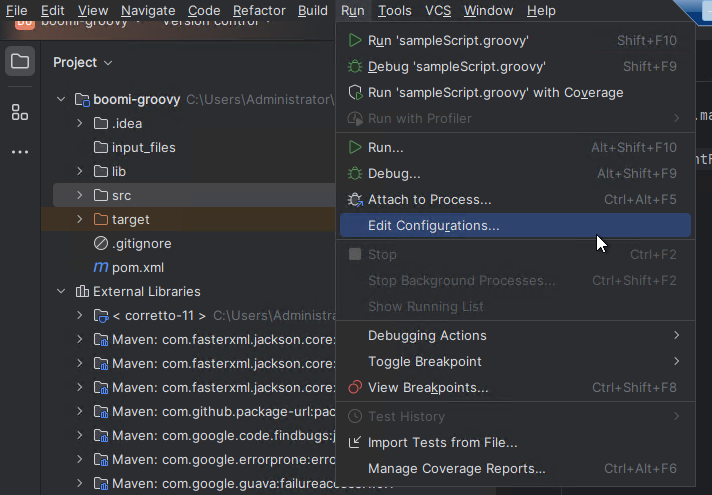
Task: Expand the com.google.guava Maven library
Action: coord(79,484)
